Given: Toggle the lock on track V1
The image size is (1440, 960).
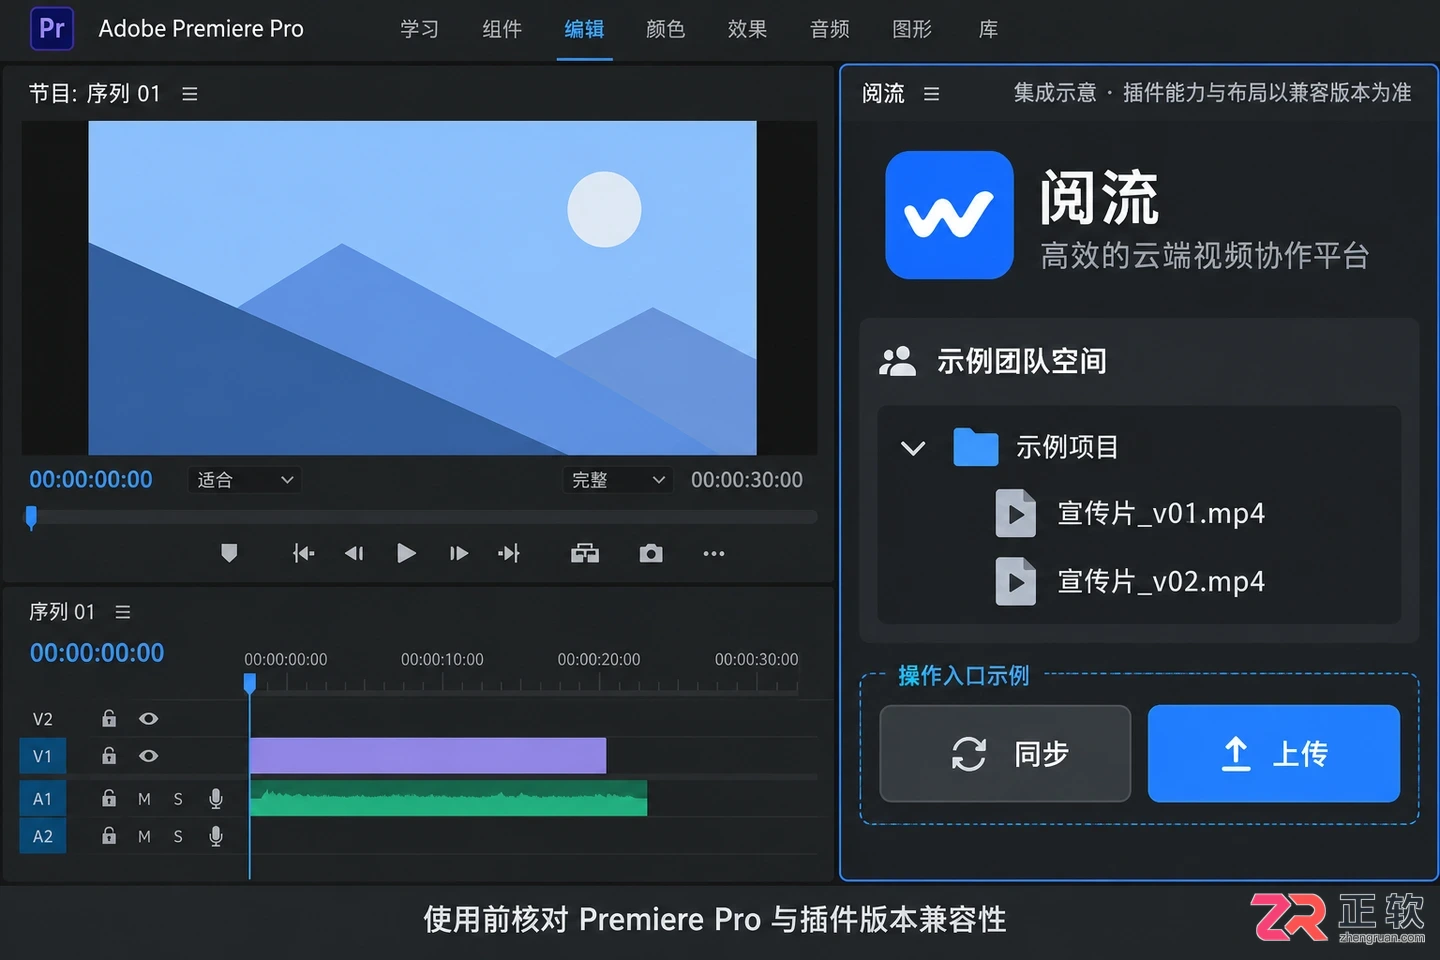Looking at the screenshot, I should click(x=109, y=756).
